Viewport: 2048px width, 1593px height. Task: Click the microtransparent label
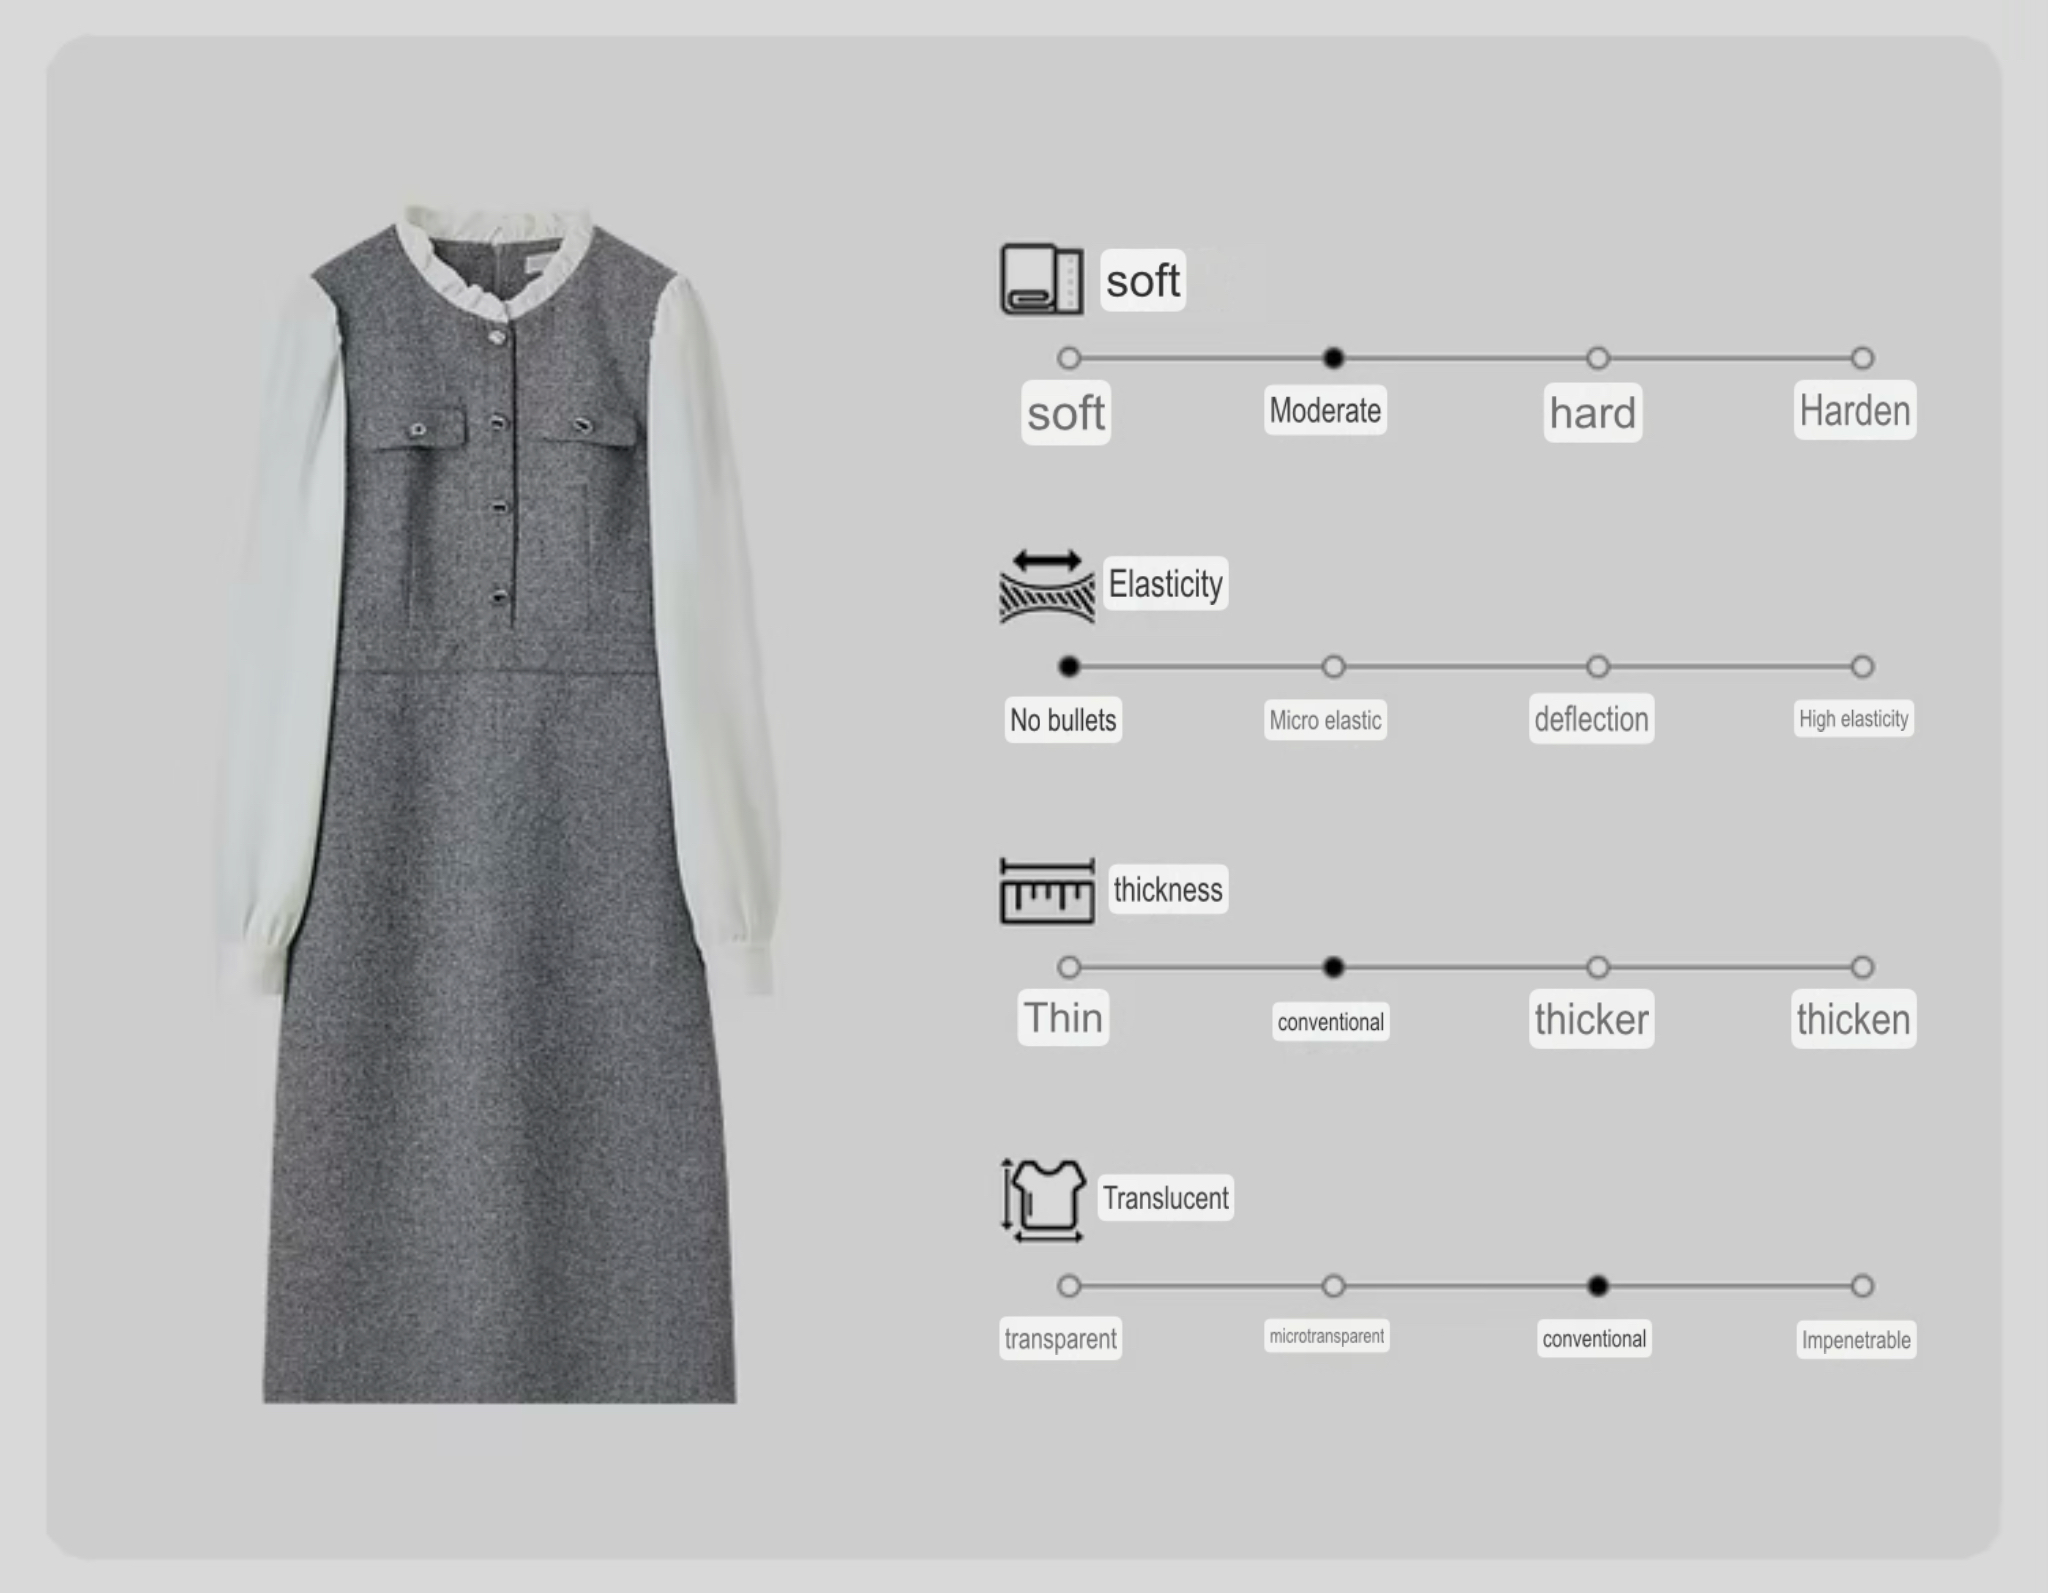1327,1336
